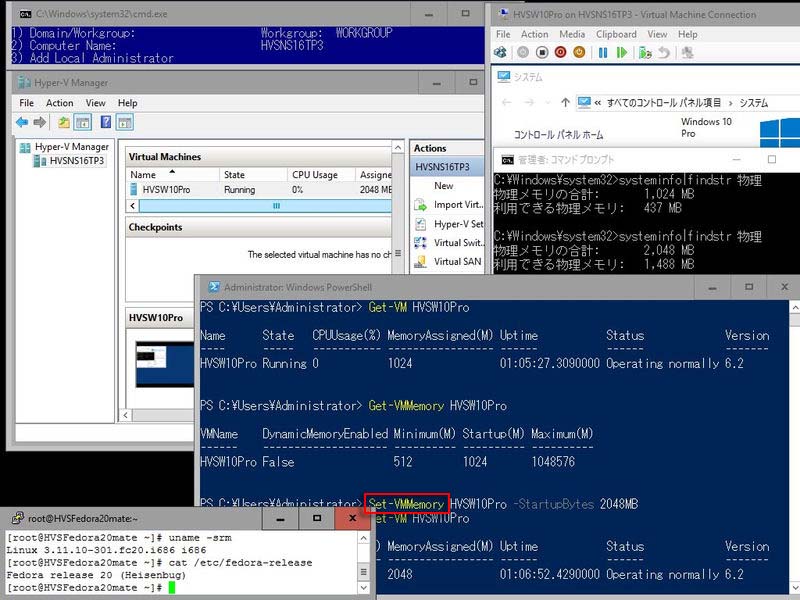Click Back arrow in Hyper-V Manager toolbar

coord(21,122)
